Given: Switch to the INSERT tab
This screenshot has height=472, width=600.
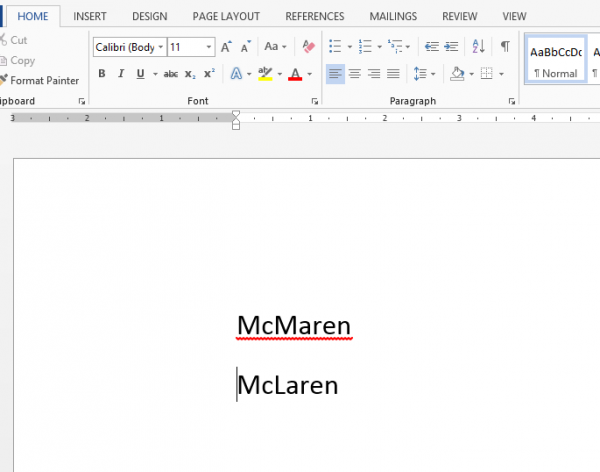Looking at the screenshot, I should [90, 16].
